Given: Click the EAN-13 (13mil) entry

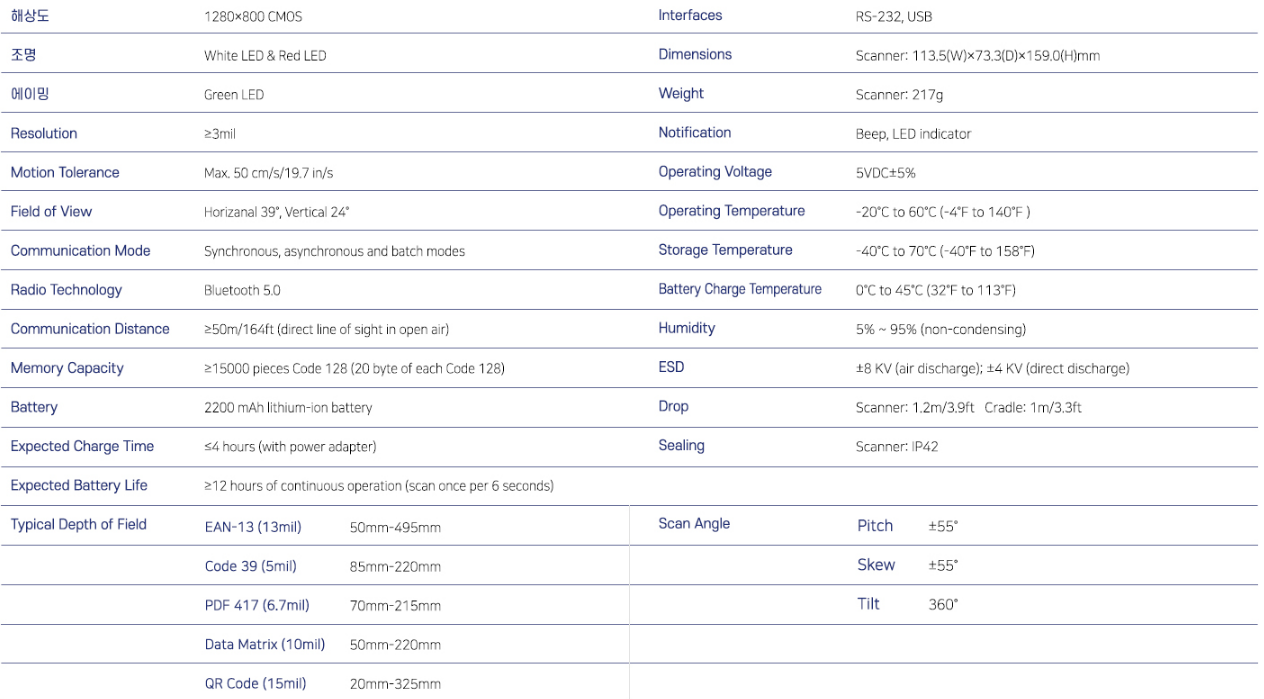Looking at the screenshot, I should 253,527.
